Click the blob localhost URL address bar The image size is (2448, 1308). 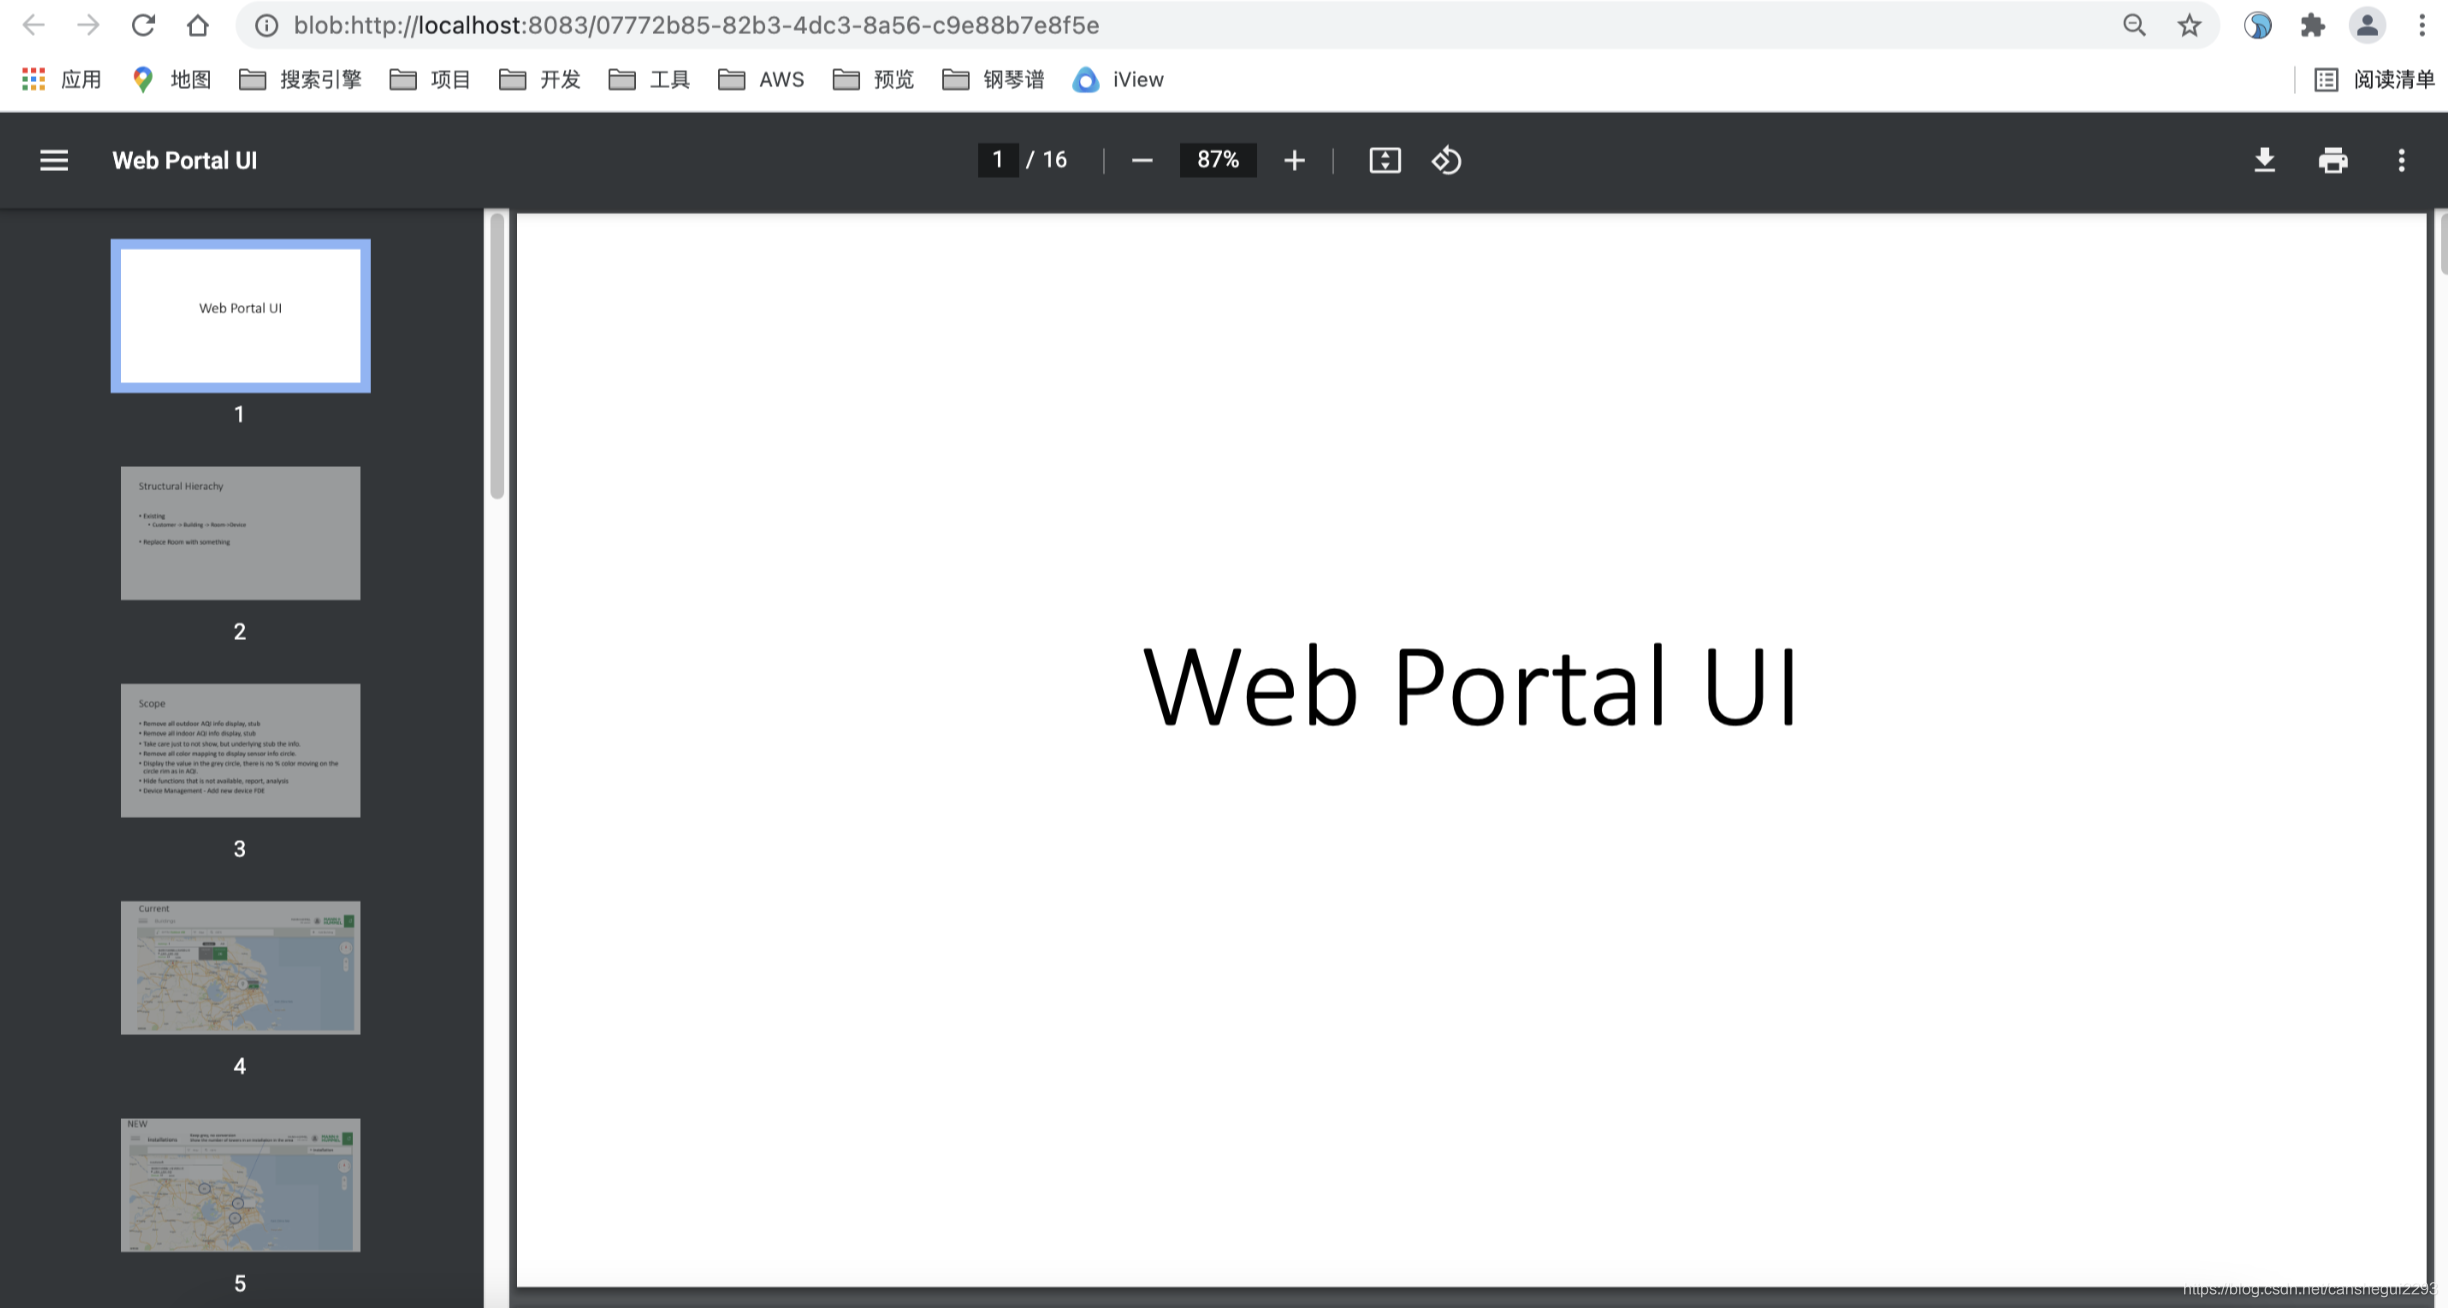coord(696,25)
